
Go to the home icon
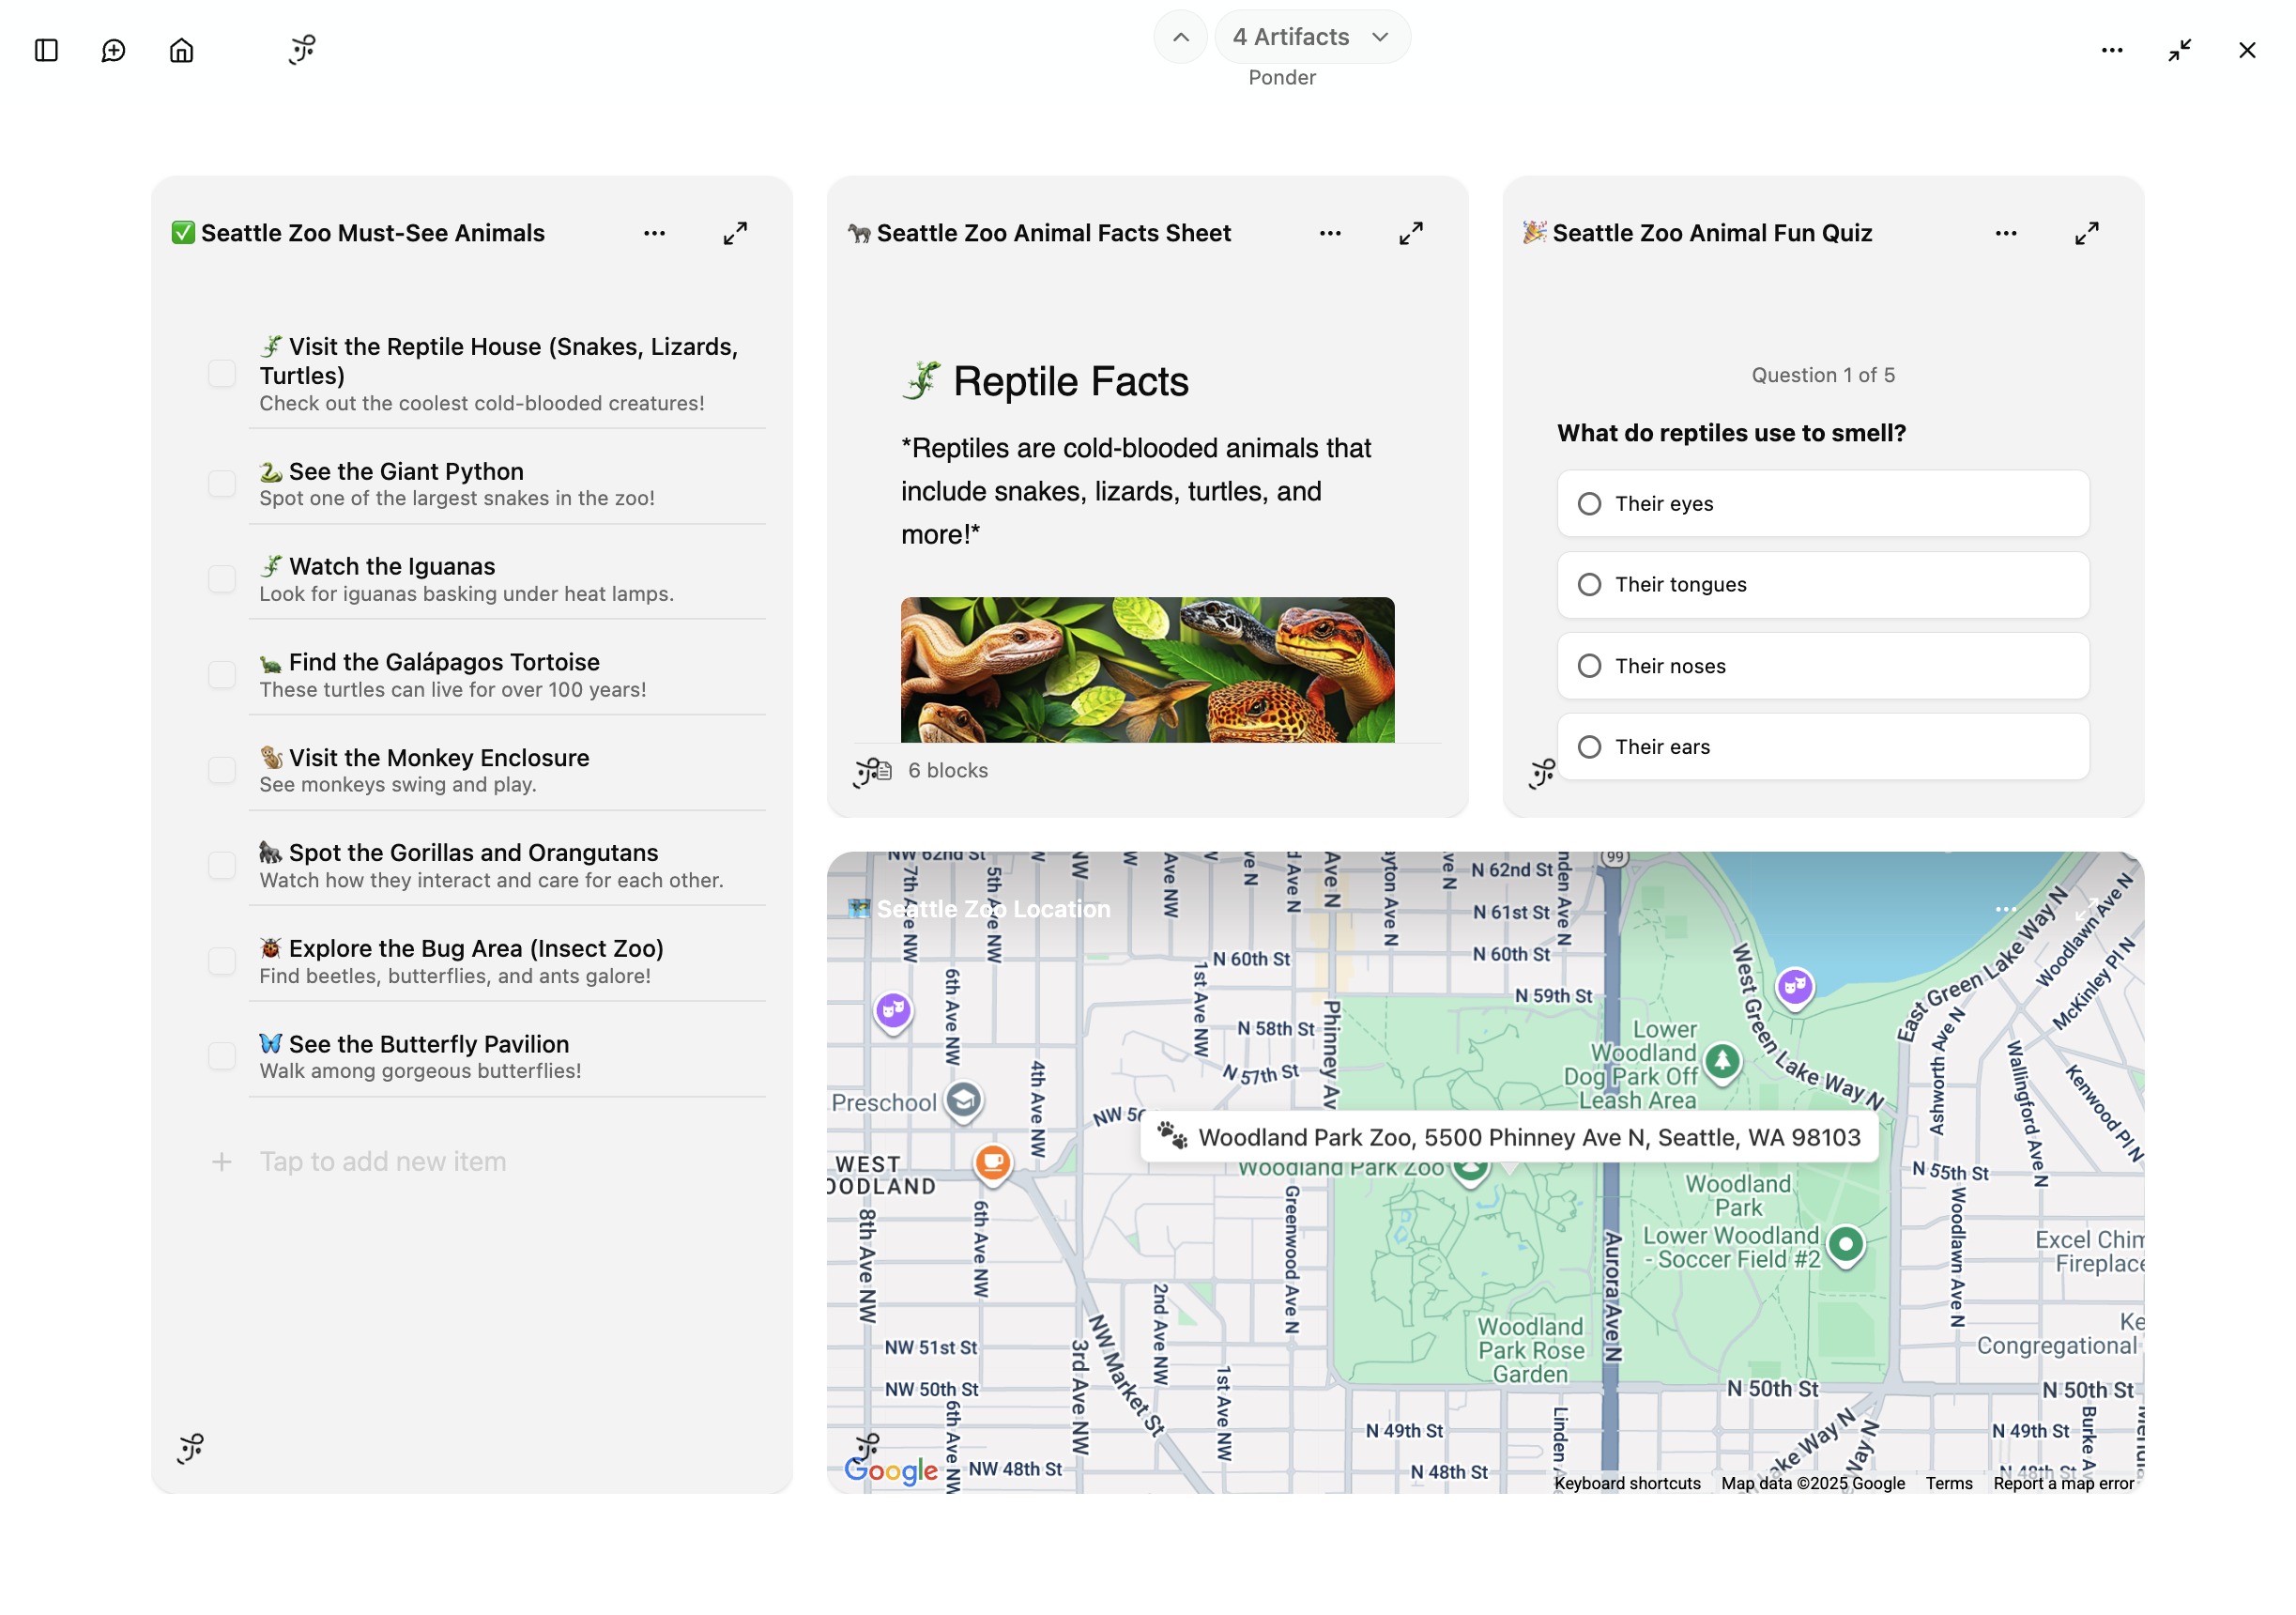pos(181,50)
